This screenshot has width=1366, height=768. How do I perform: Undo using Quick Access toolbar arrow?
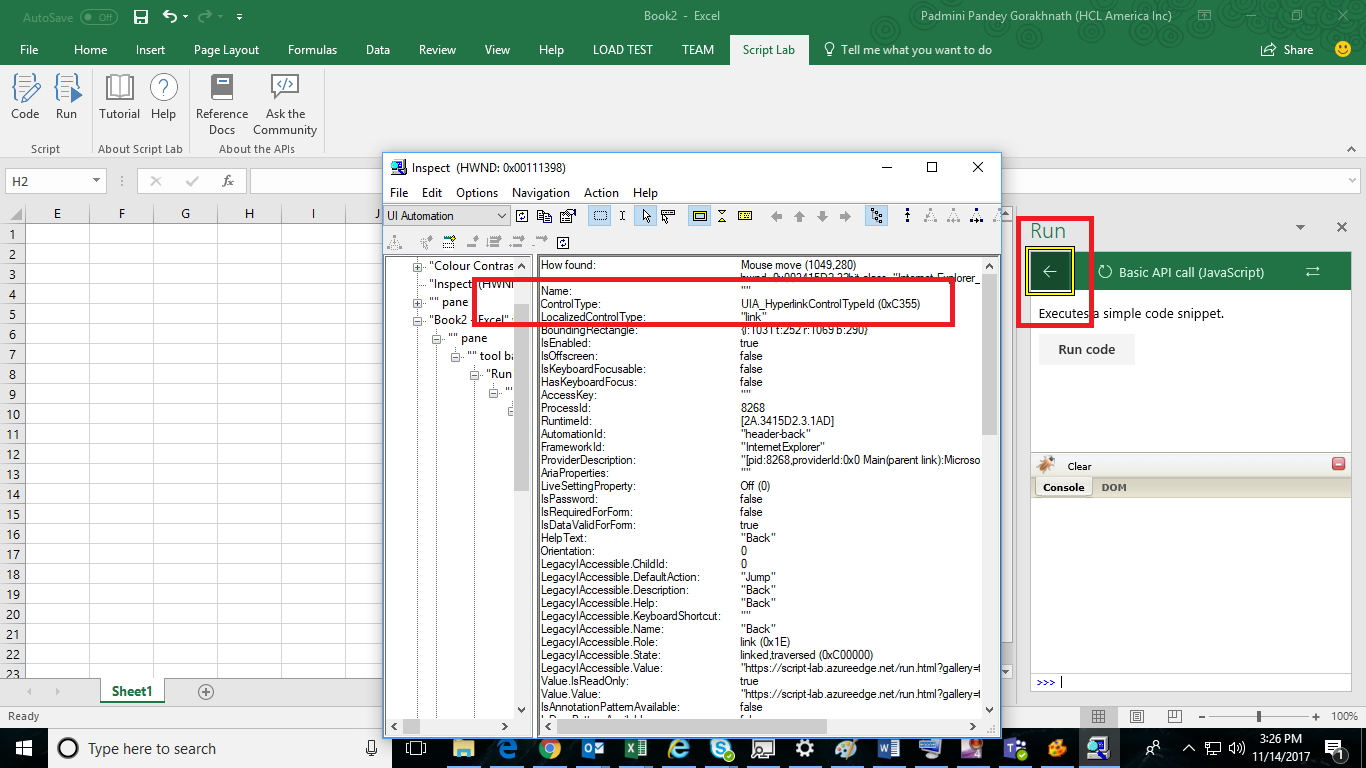click(170, 17)
